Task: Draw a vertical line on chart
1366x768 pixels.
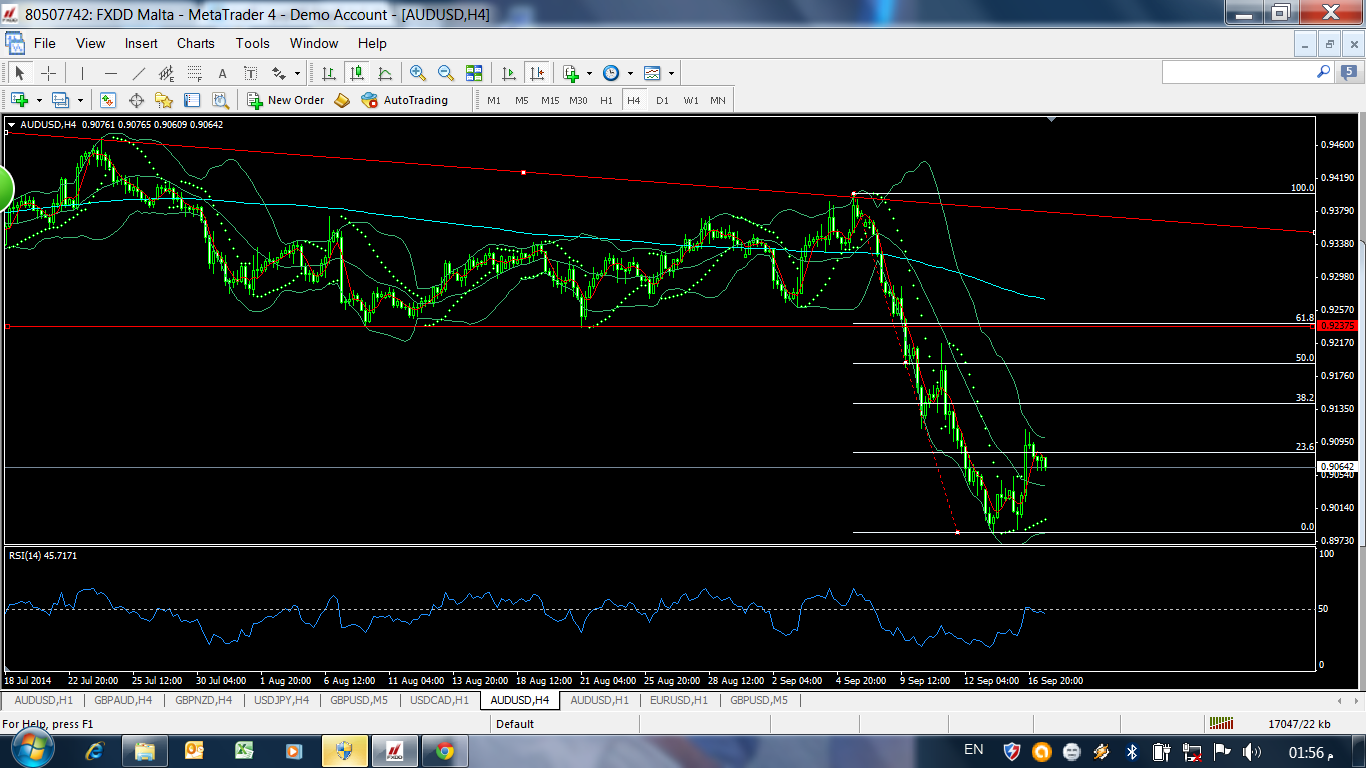Action: click(x=82, y=73)
